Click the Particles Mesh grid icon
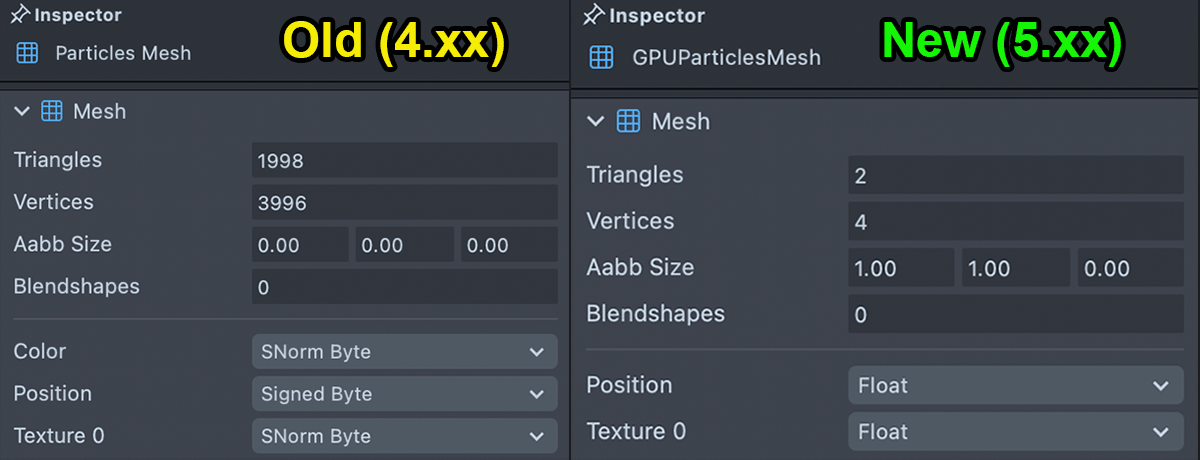1200x460 pixels. [28, 53]
